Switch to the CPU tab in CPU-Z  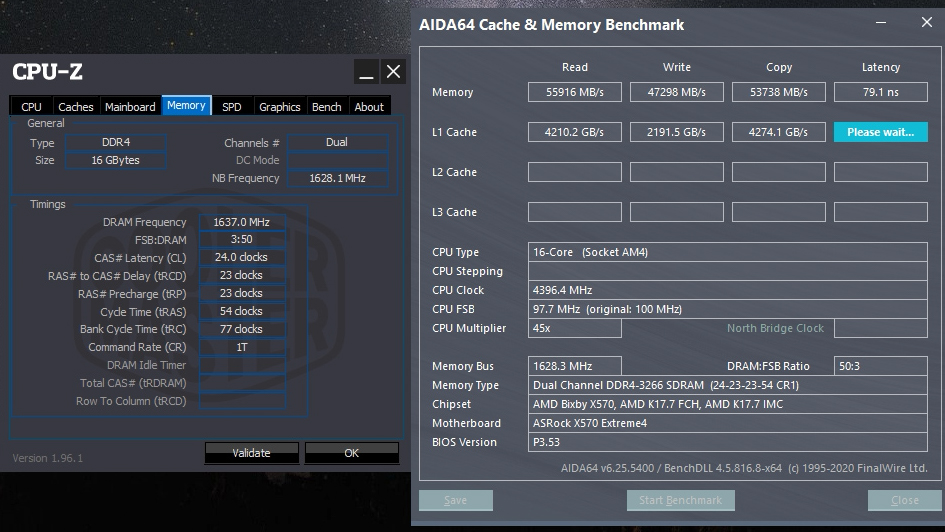pos(31,107)
